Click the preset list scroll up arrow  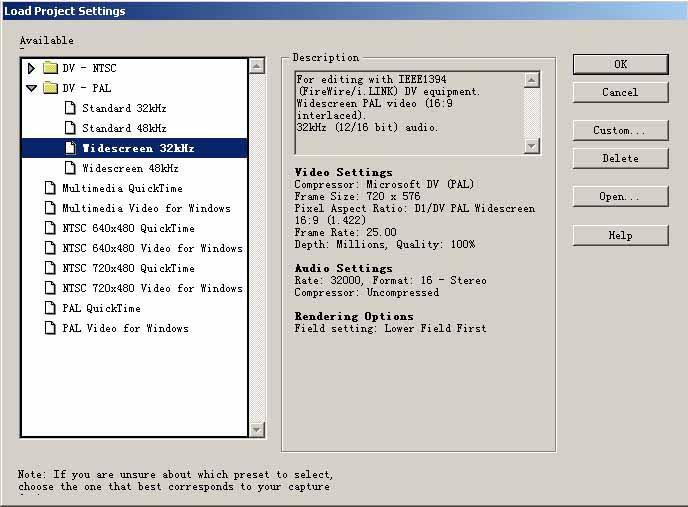click(257, 66)
